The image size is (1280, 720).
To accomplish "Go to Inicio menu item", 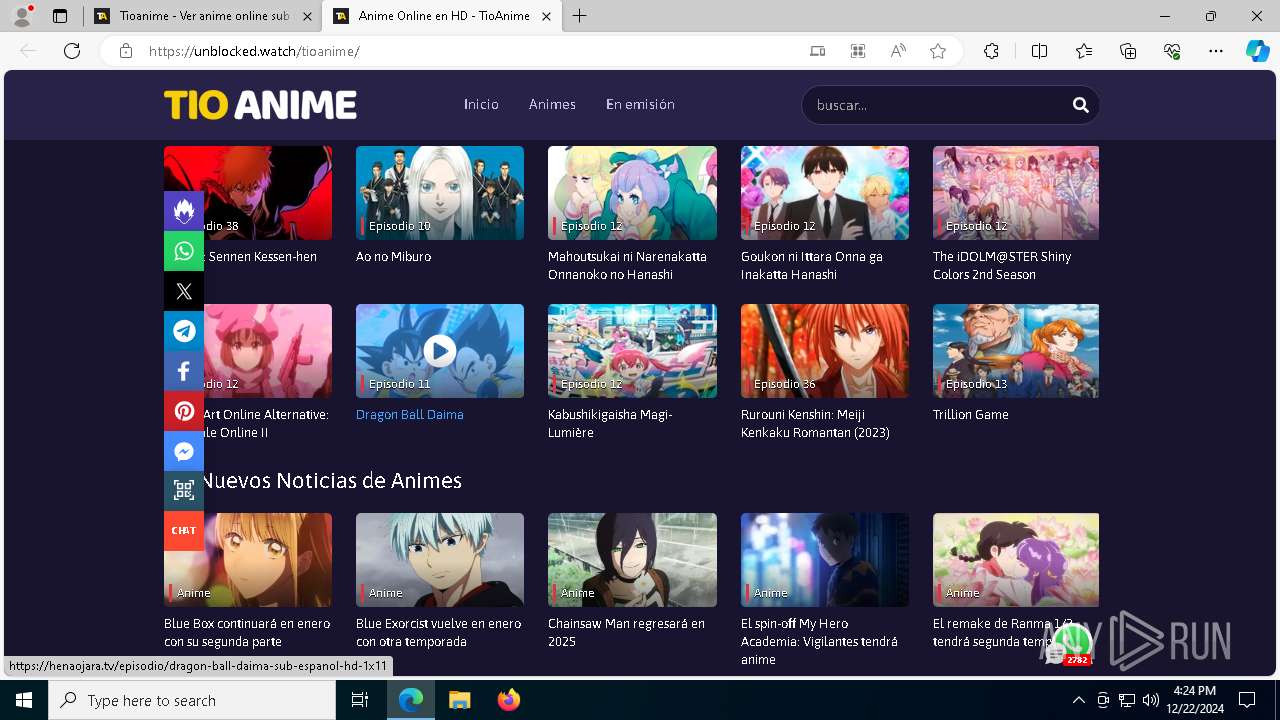I will pyautogui.click(x=481, y=104).
